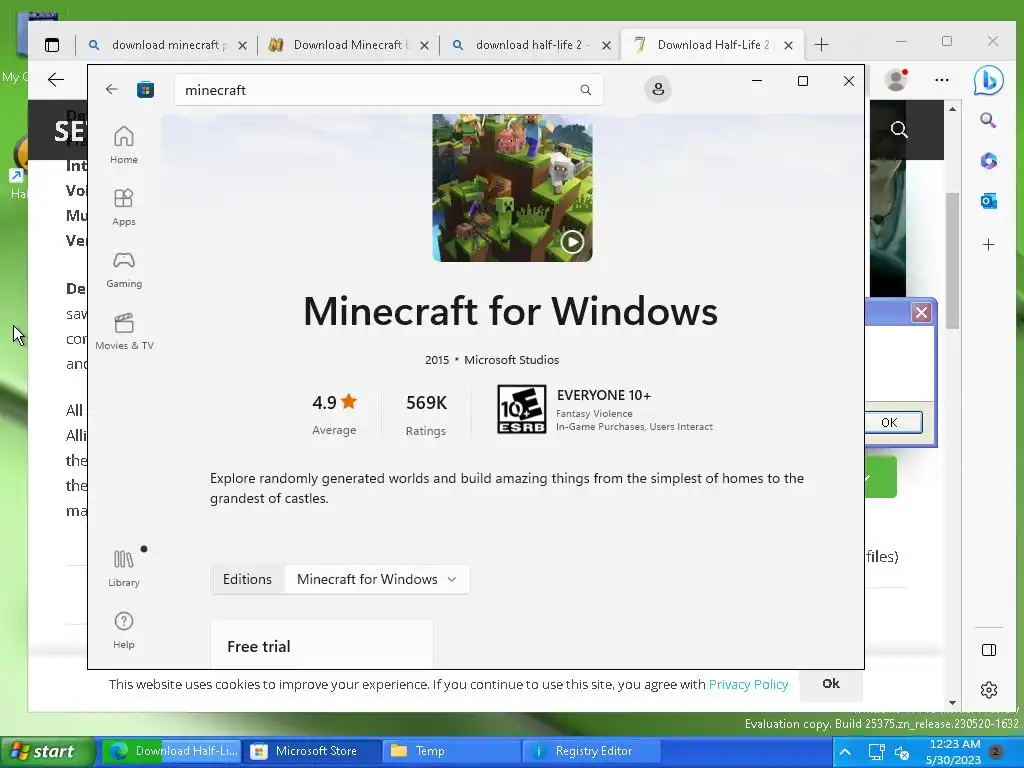
Task: Open the Store account profile icon
Action: pyautogui.click(x=658, y=89)
